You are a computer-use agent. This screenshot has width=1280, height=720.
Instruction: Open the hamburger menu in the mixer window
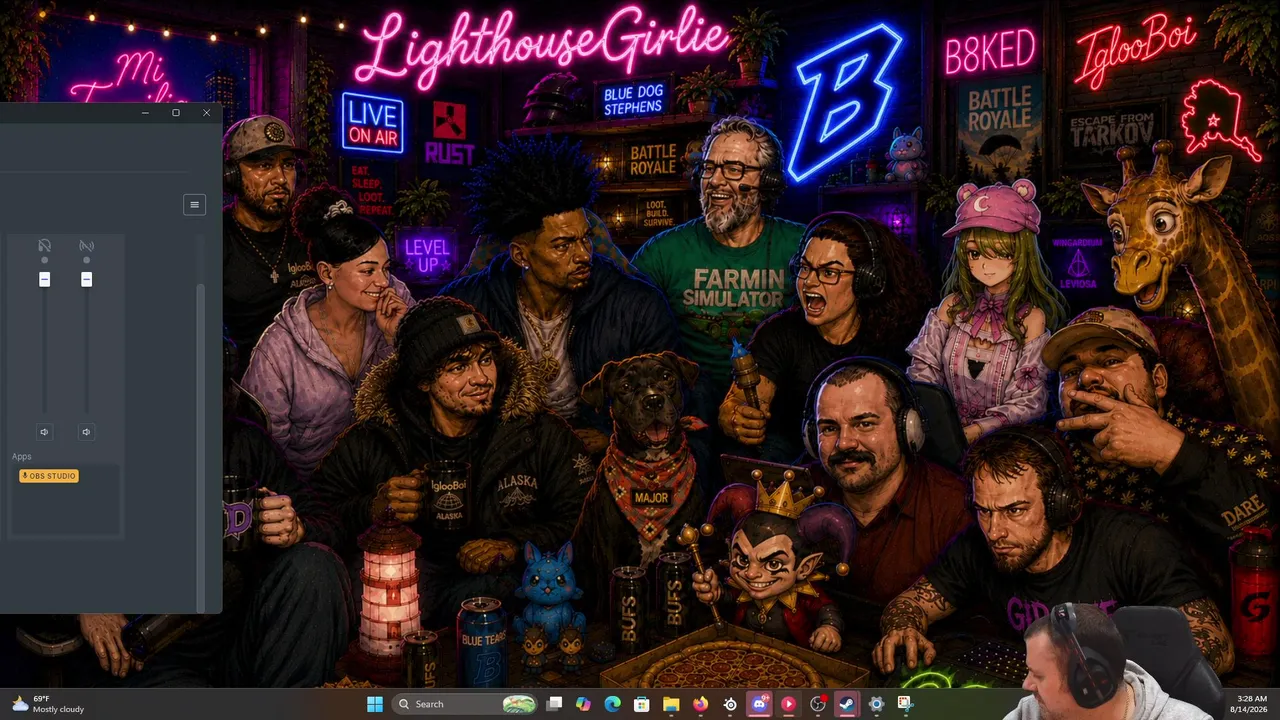(194, 204)
